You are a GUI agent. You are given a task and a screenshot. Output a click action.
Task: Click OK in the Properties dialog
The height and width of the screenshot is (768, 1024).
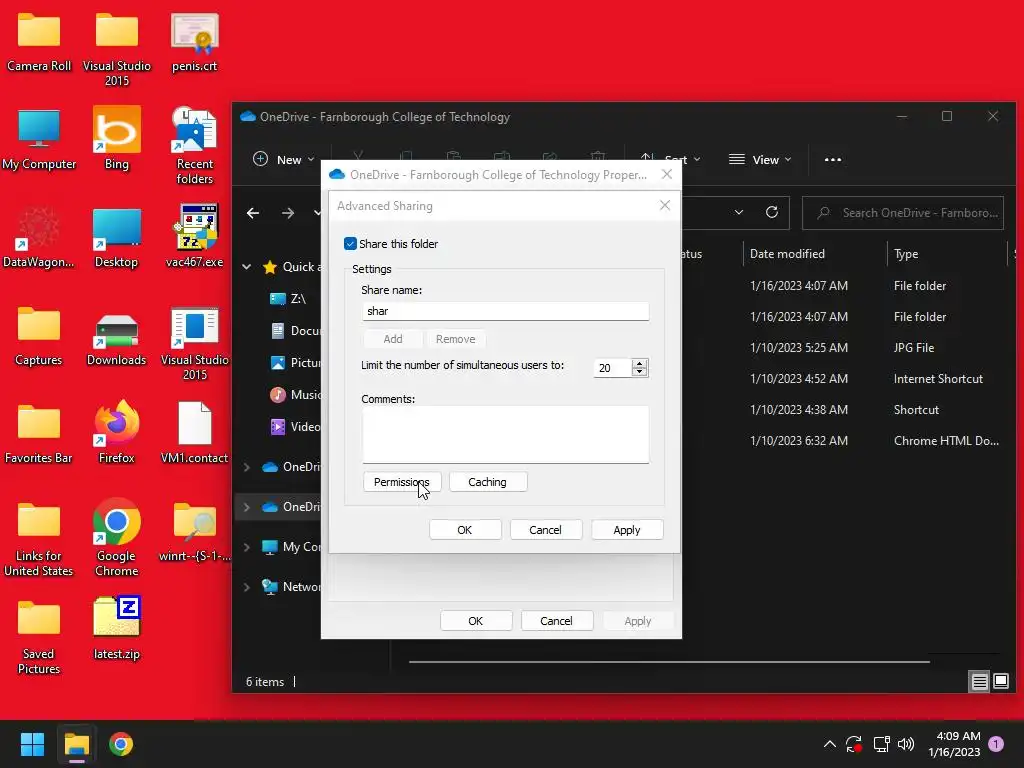pos(476,620)
